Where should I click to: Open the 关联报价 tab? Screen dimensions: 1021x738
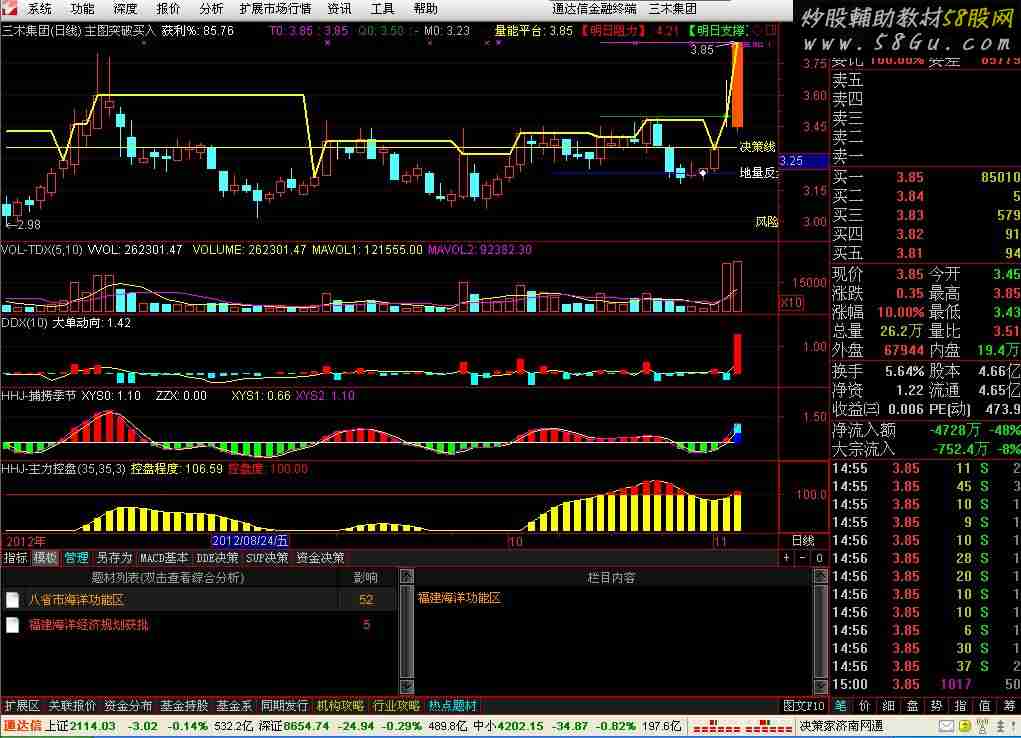(x=72, y=706)
